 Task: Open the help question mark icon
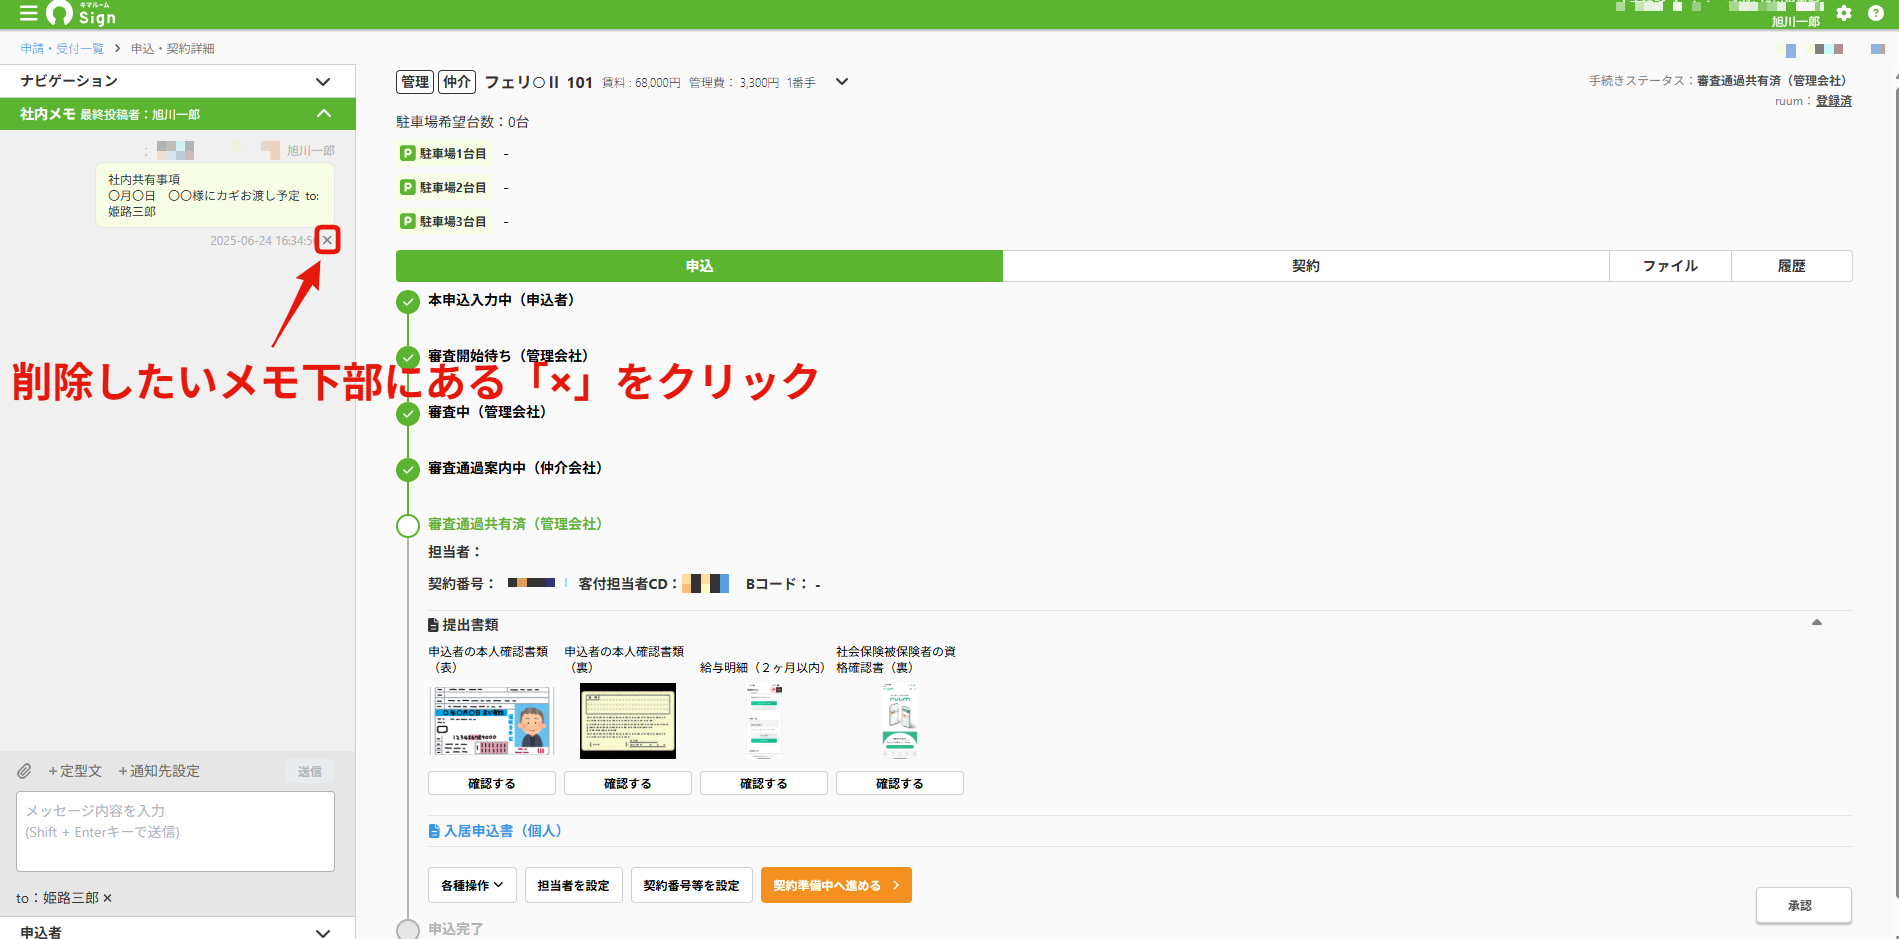coord(1876,13)
